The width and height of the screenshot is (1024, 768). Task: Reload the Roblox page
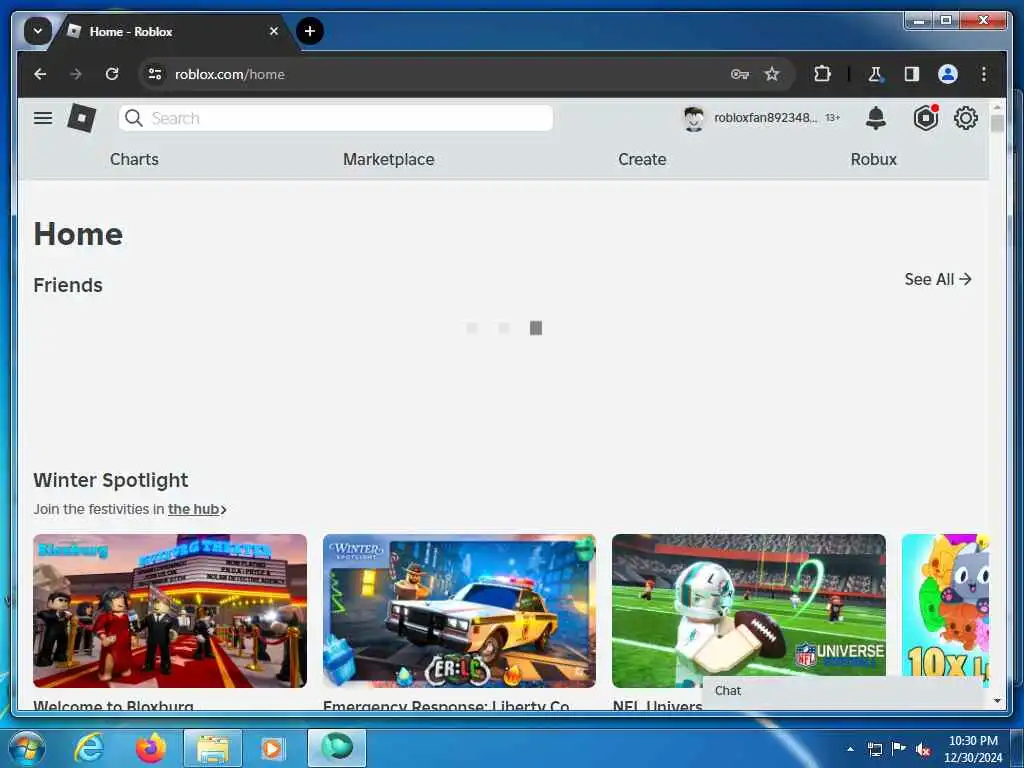click(x=112, y=74)
